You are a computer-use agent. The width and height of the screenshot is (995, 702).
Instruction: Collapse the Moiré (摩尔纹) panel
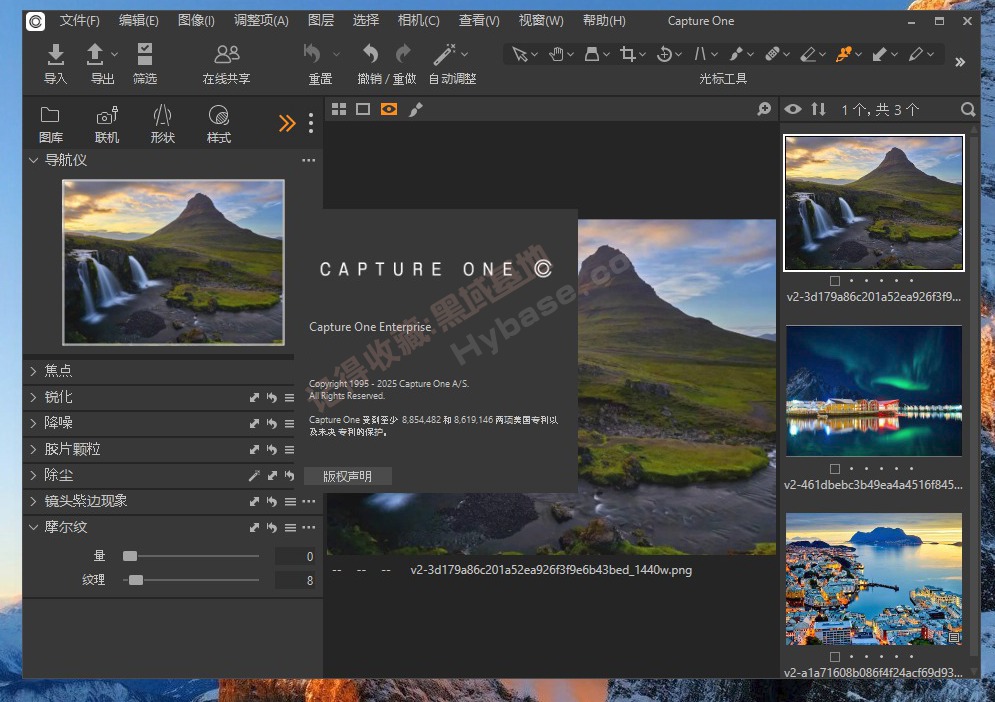click(33, 527)
